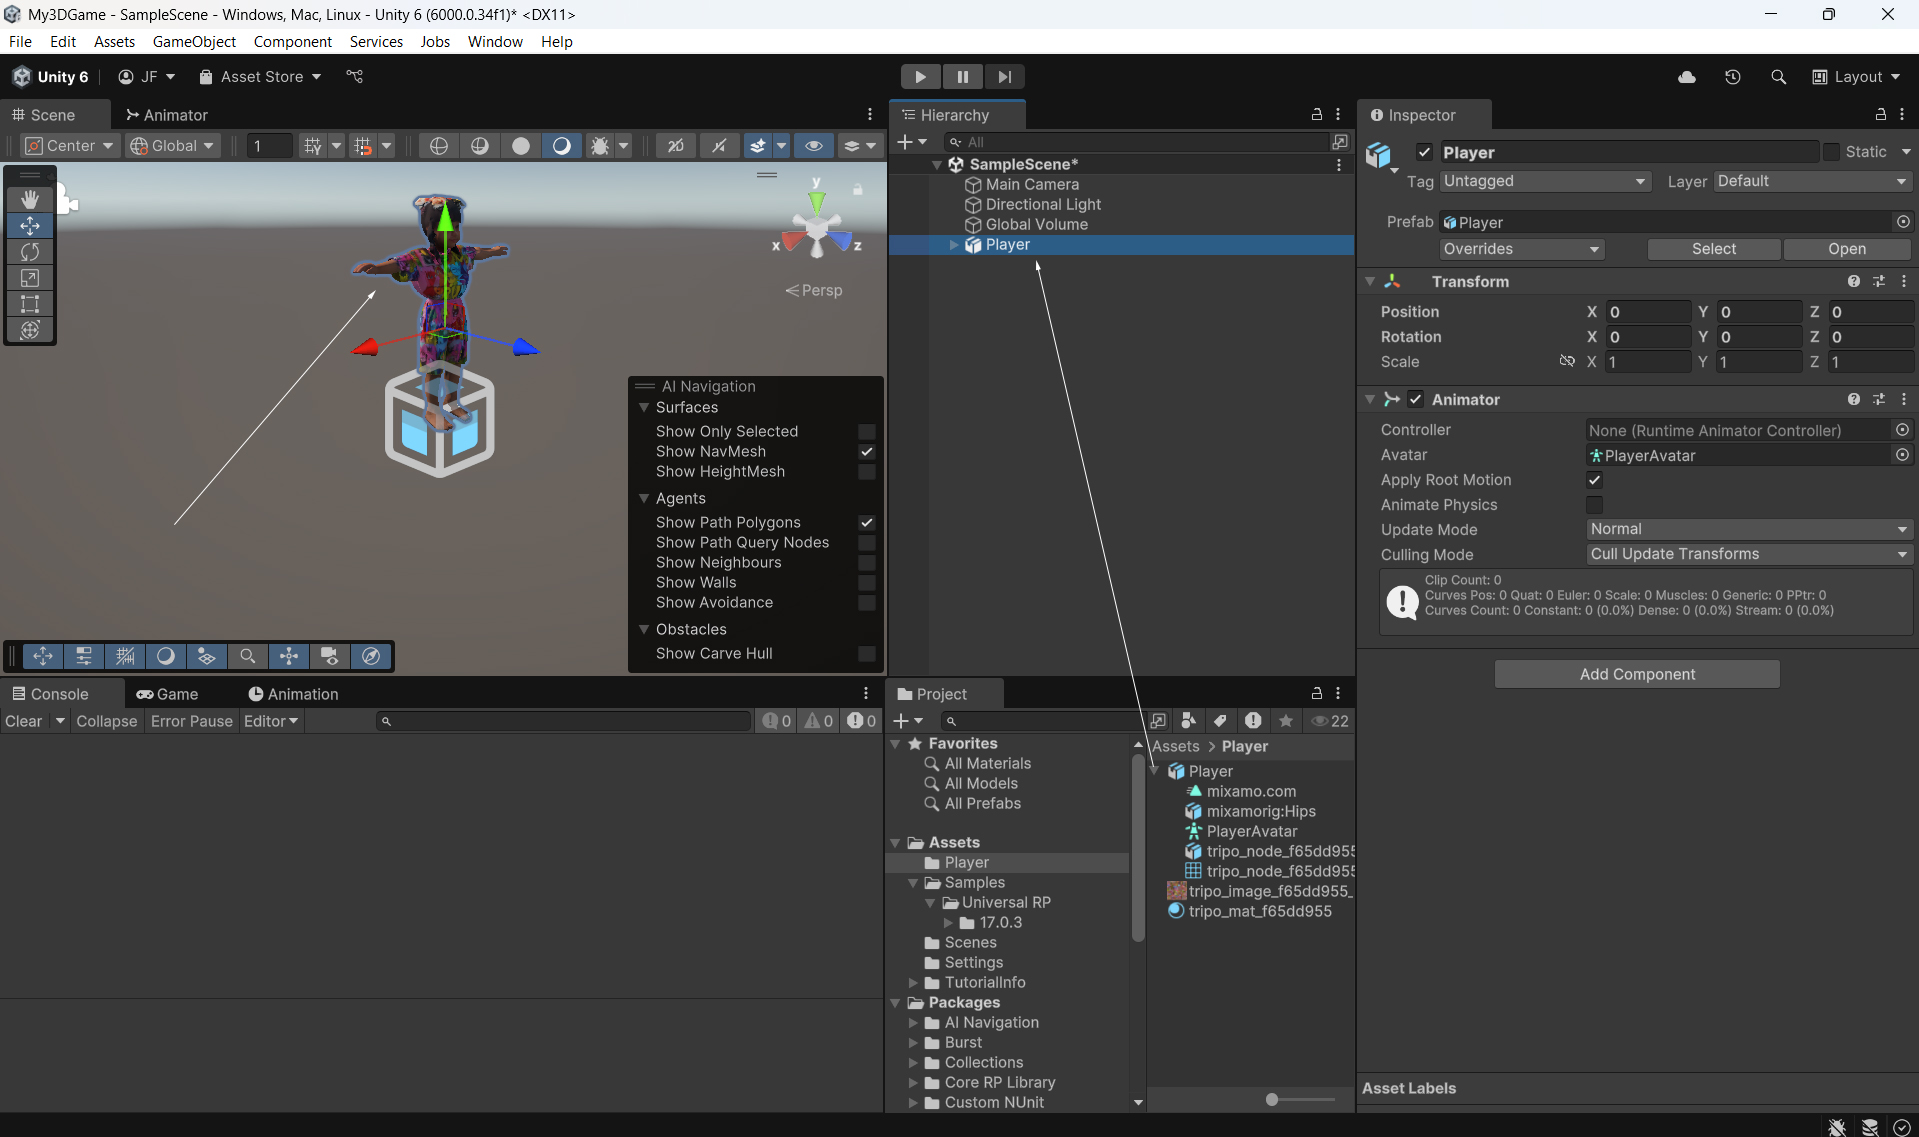The height and width of the screenshot is (1137, 1919).
Task: Switch to the Animator tab
Action: click(x=166, y=115)
